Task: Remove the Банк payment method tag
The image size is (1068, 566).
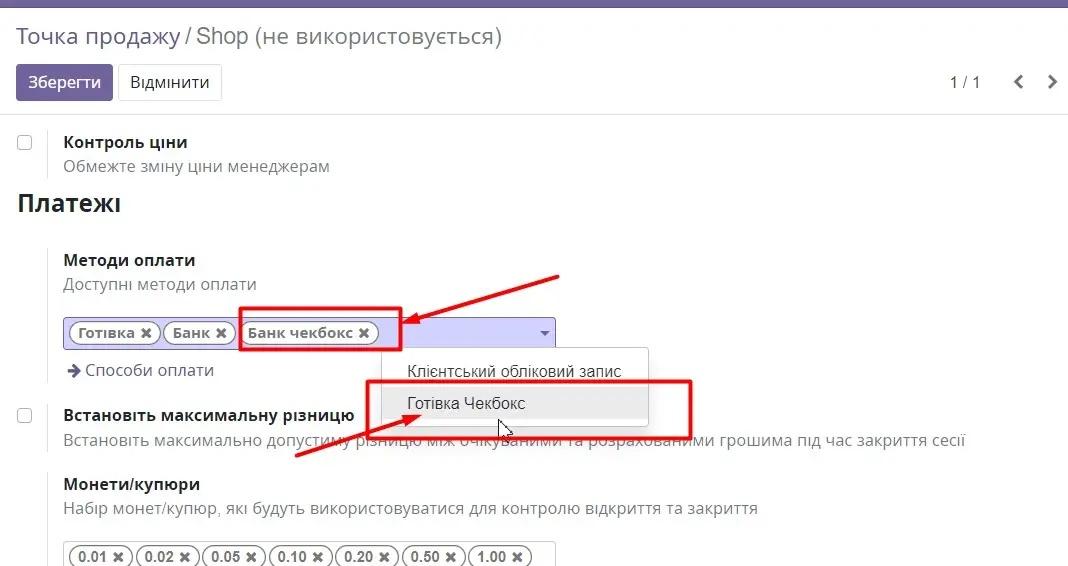Action: point(221,333)
